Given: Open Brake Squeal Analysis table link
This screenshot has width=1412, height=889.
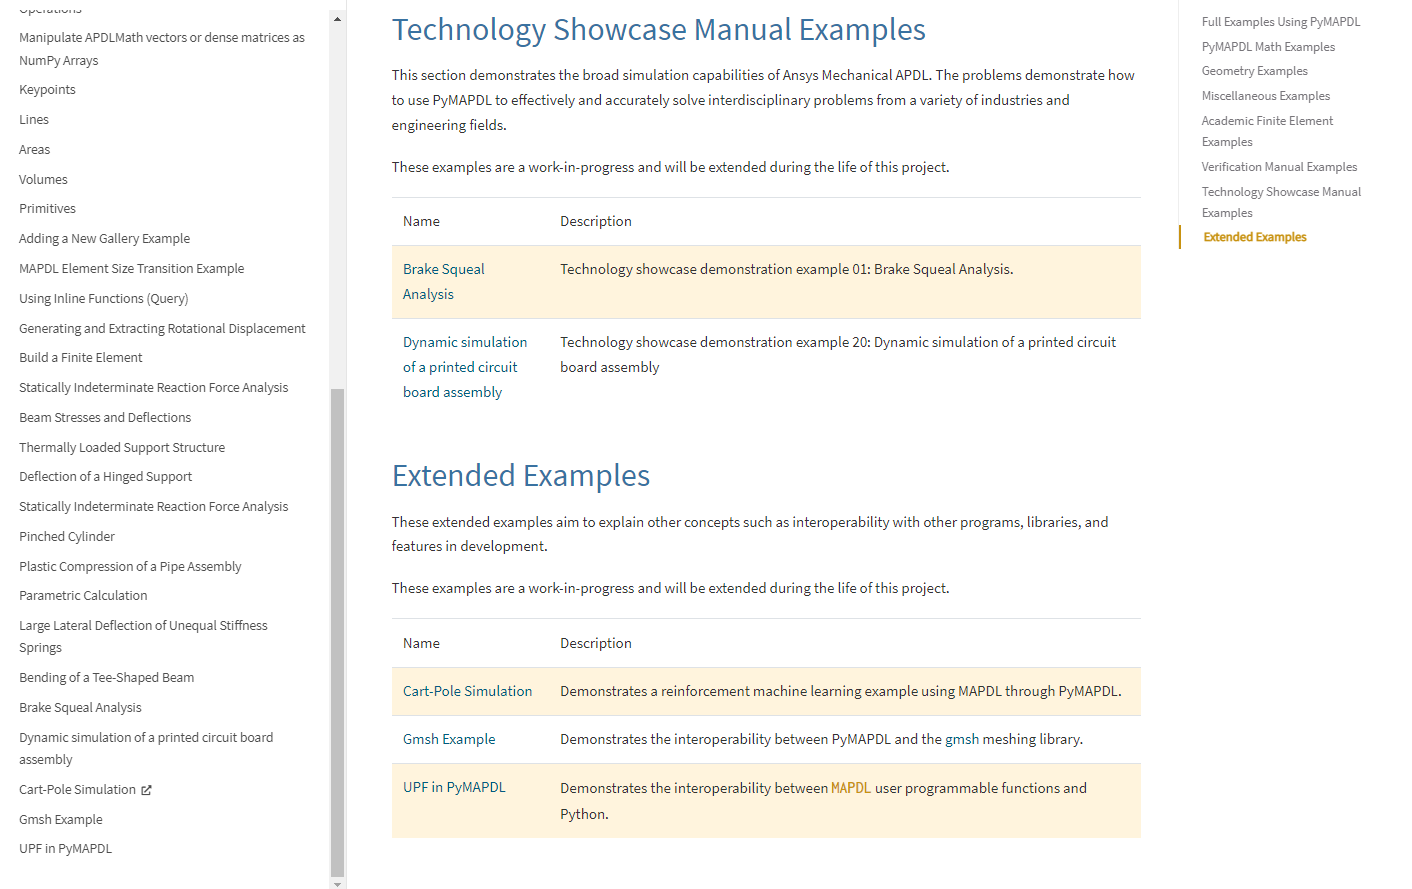Looking at the screenshot, I should (444, 282).
